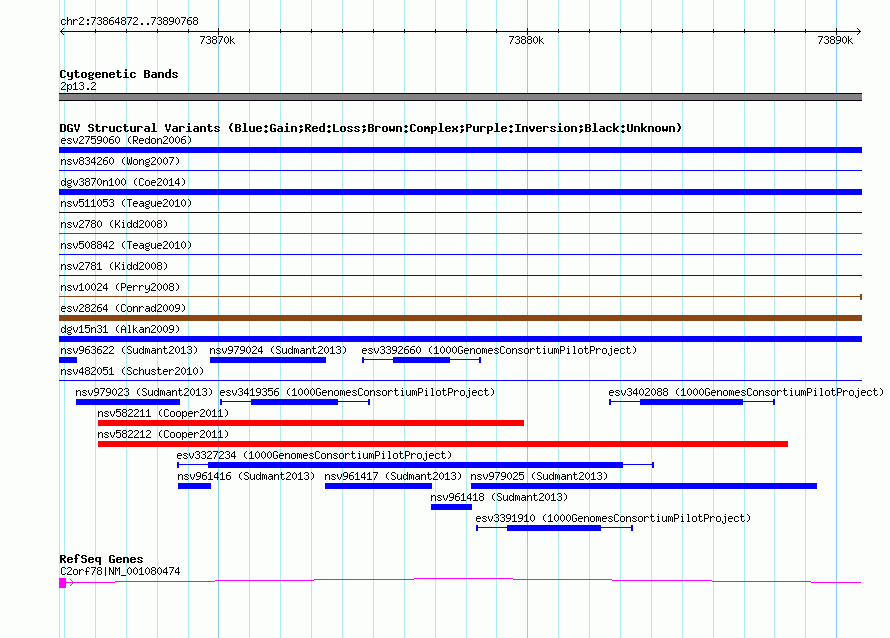The width and height of the screenshot is (890, 638).
Task: Click the RefSeq Genes track title
Action: pos(101,559)
